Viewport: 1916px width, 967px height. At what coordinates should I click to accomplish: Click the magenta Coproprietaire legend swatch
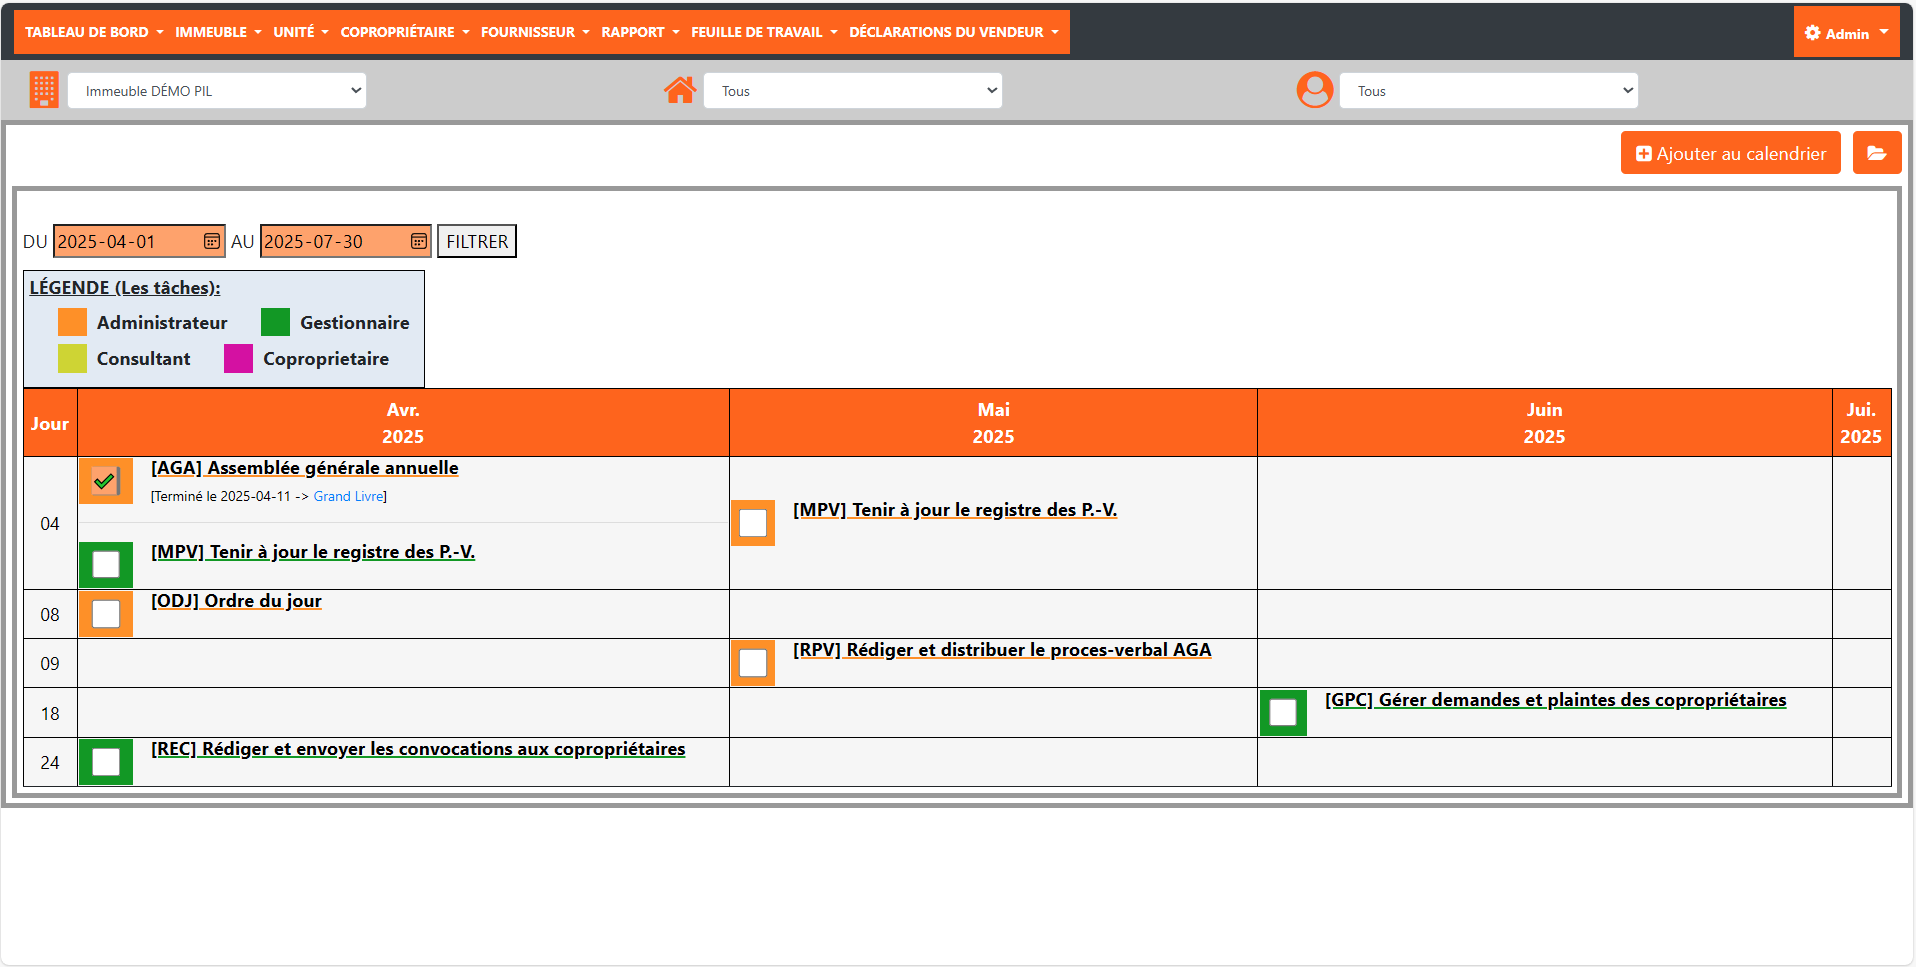(x=238, y=358)
